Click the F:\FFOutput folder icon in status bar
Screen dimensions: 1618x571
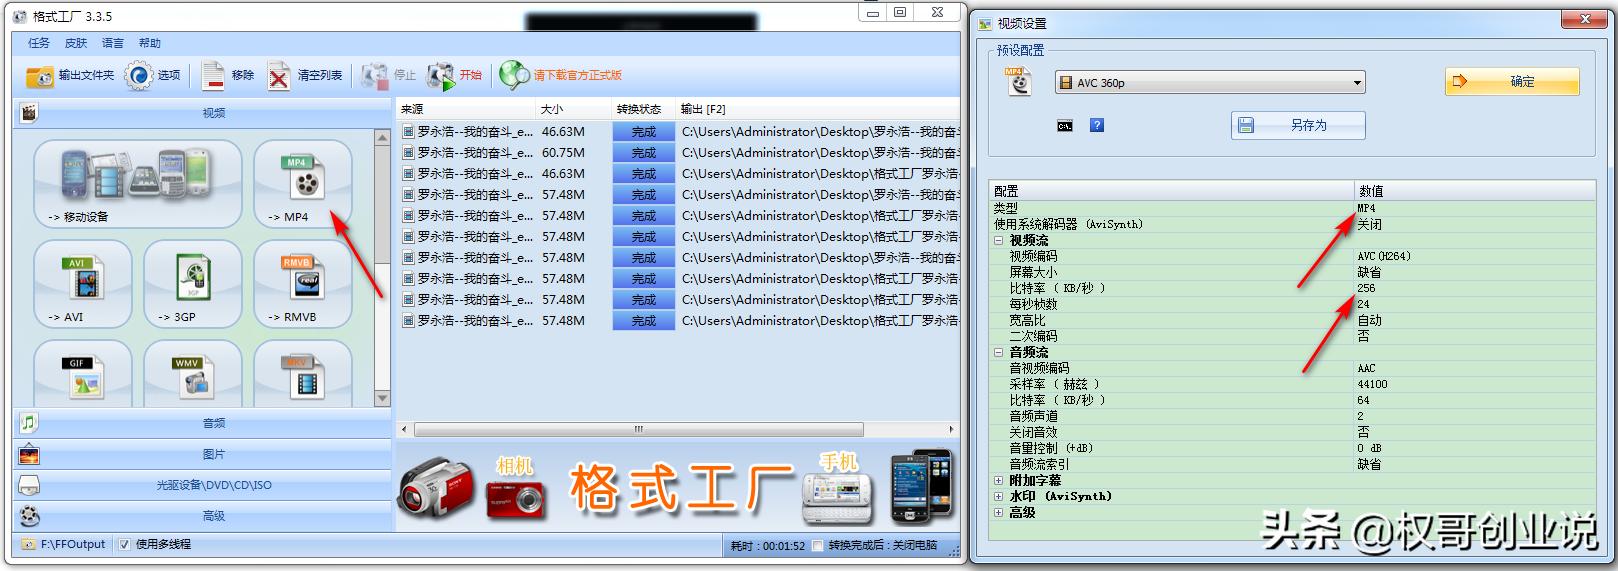[x=27, y=545]
